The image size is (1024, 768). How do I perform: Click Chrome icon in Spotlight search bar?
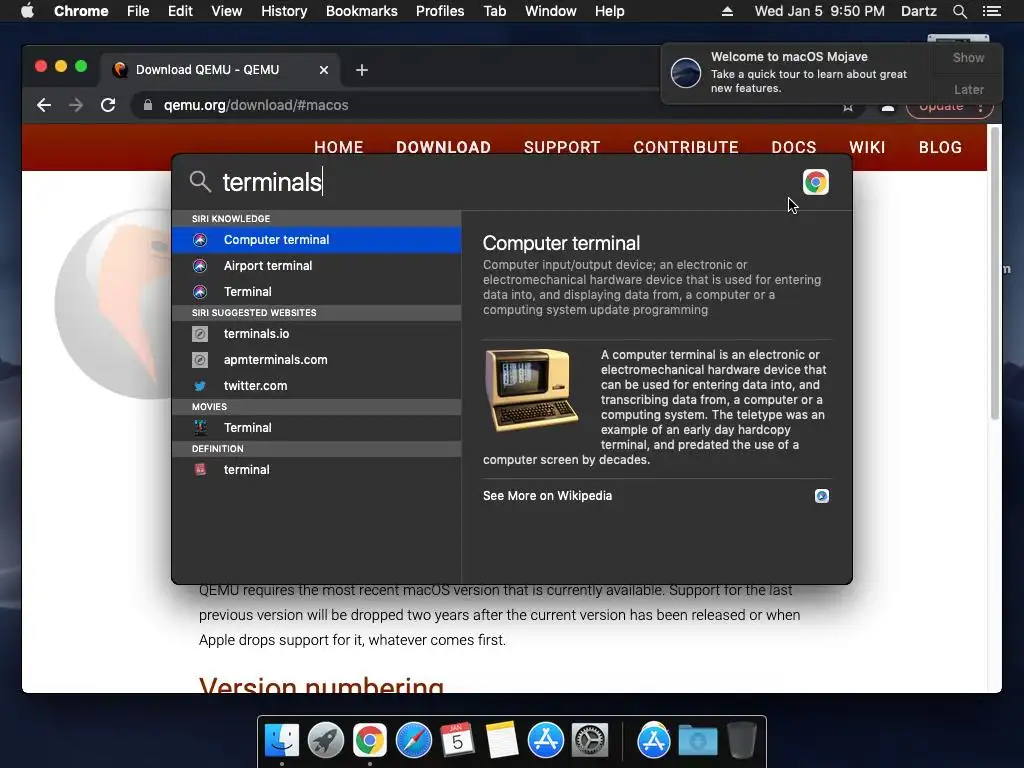pos(816,182)
